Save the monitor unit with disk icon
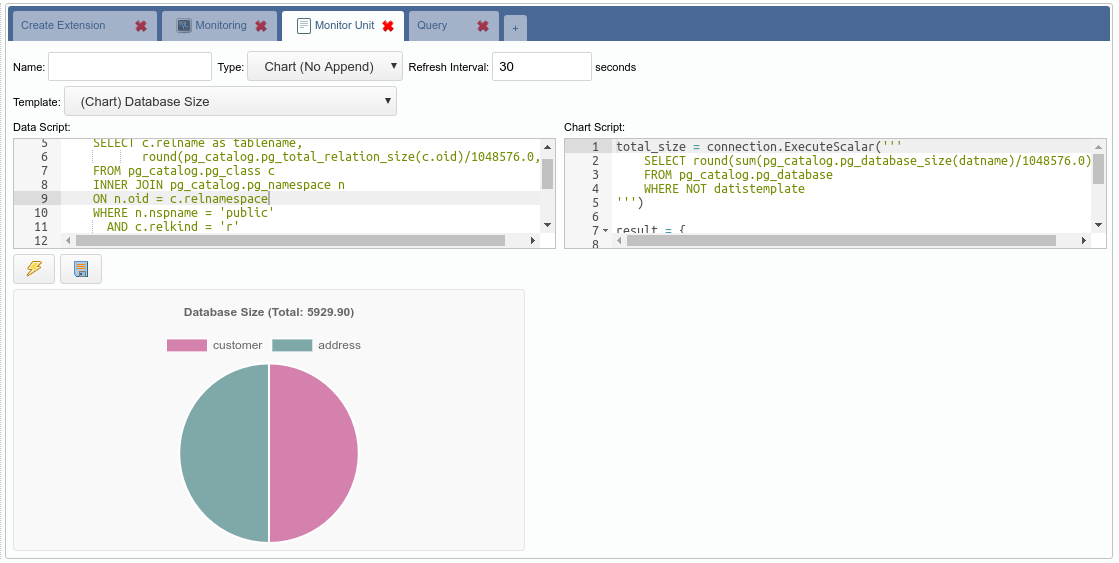The width and height of the screenshot is (1119, 563). coord(81,269)
